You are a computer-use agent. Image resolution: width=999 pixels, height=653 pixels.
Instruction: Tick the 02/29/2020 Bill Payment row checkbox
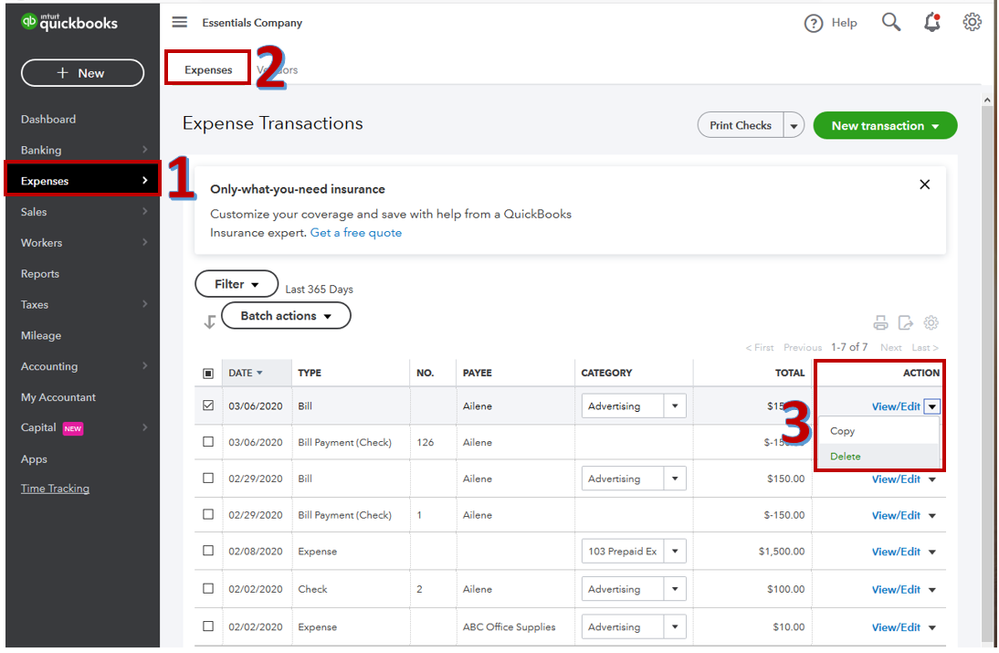coord(208,514)
